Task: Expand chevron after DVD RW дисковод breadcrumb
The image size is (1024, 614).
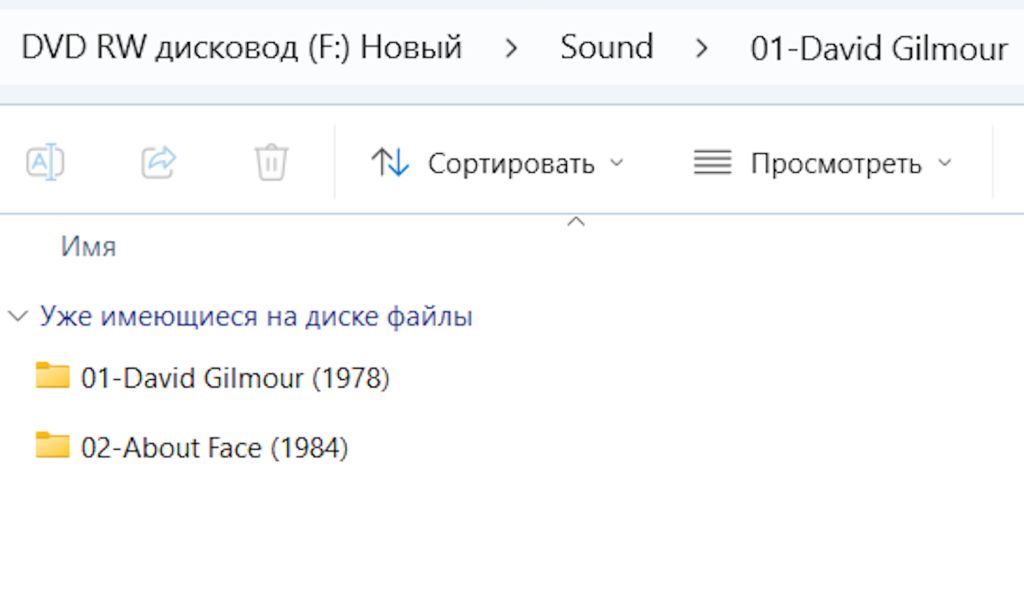Action: click(511, 48)
